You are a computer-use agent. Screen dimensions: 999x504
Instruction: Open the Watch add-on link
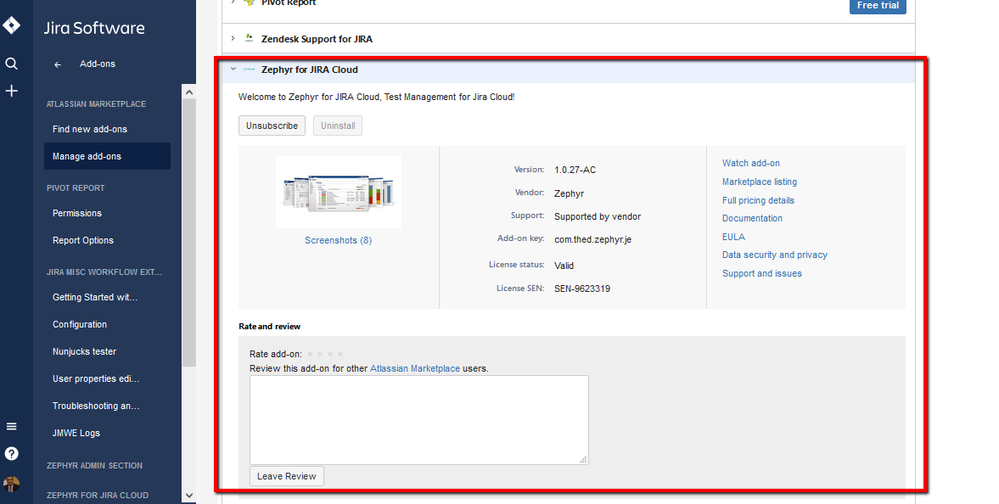(x=751, y=163)
